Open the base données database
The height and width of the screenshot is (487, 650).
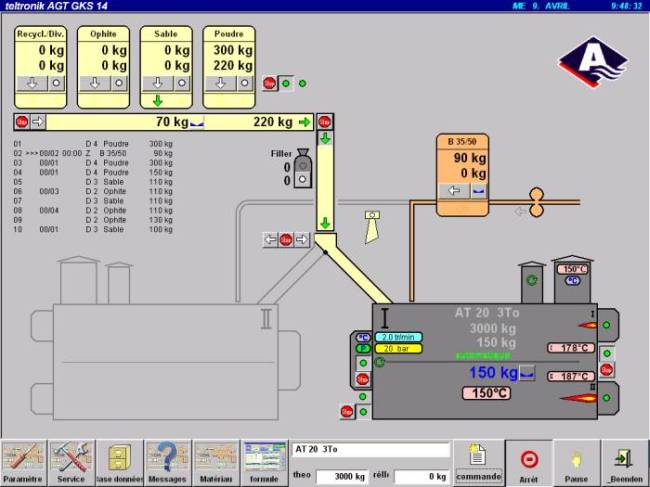tap(120, 461)
